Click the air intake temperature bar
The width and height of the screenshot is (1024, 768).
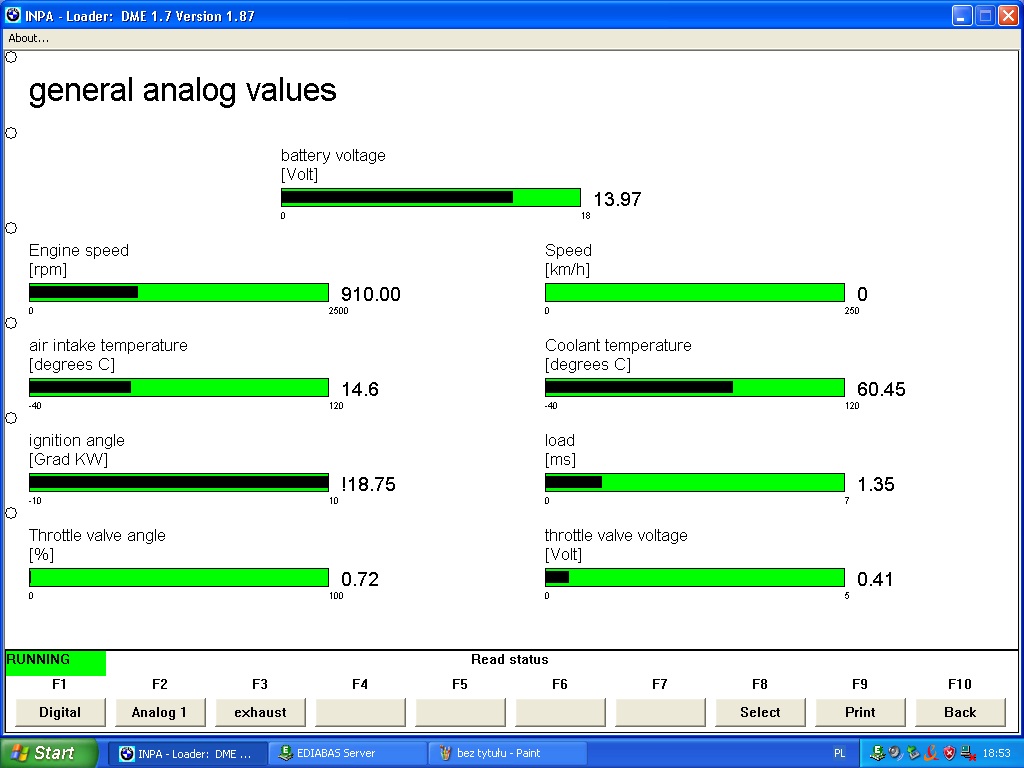click(x=179, y=387)
